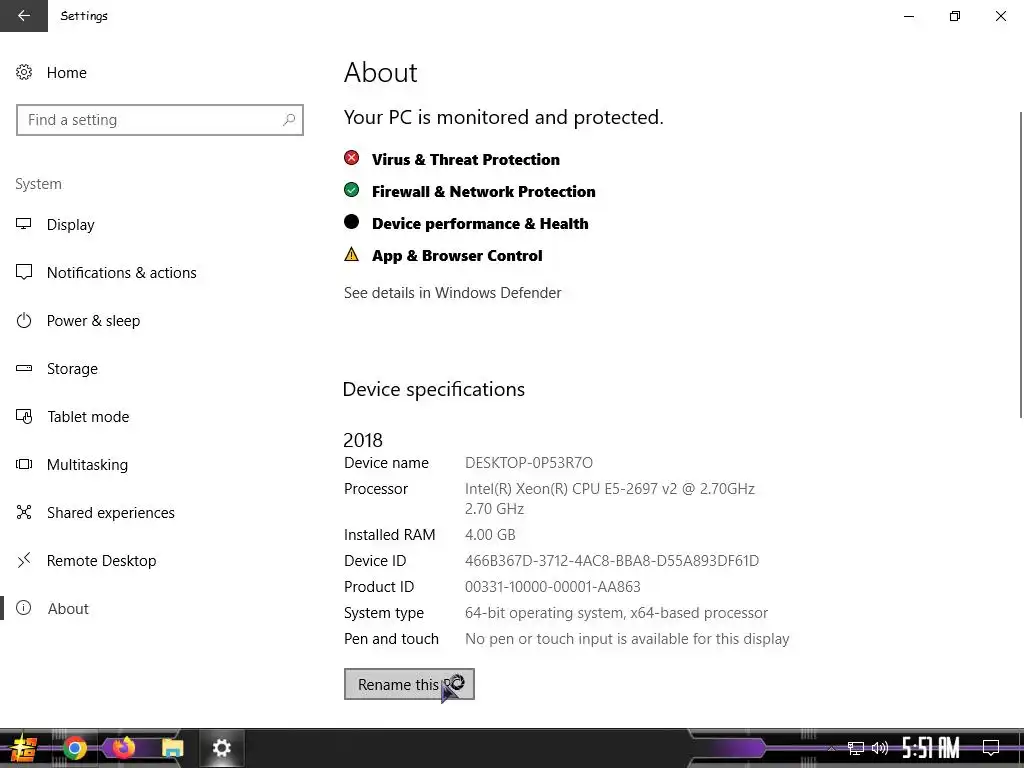Open See details in Windows Defender link

453,293
